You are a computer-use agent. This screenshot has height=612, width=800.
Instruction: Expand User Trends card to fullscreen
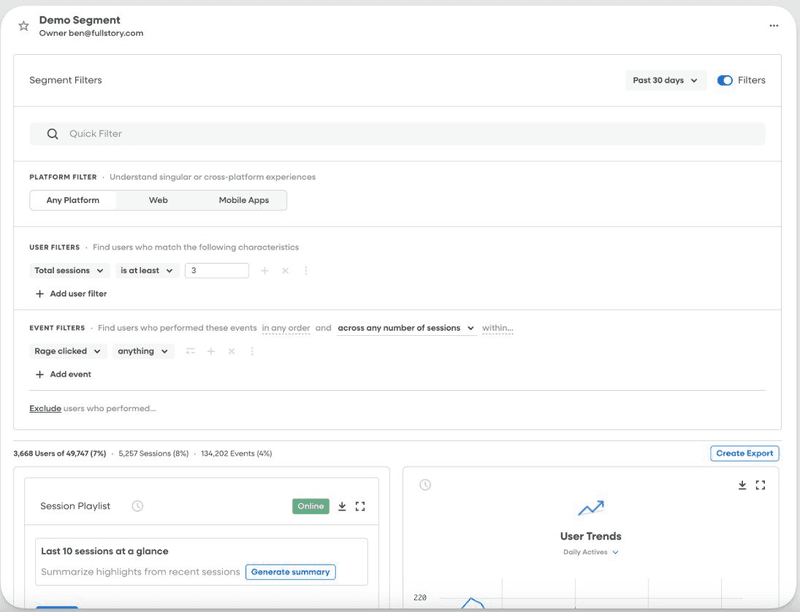760,485
